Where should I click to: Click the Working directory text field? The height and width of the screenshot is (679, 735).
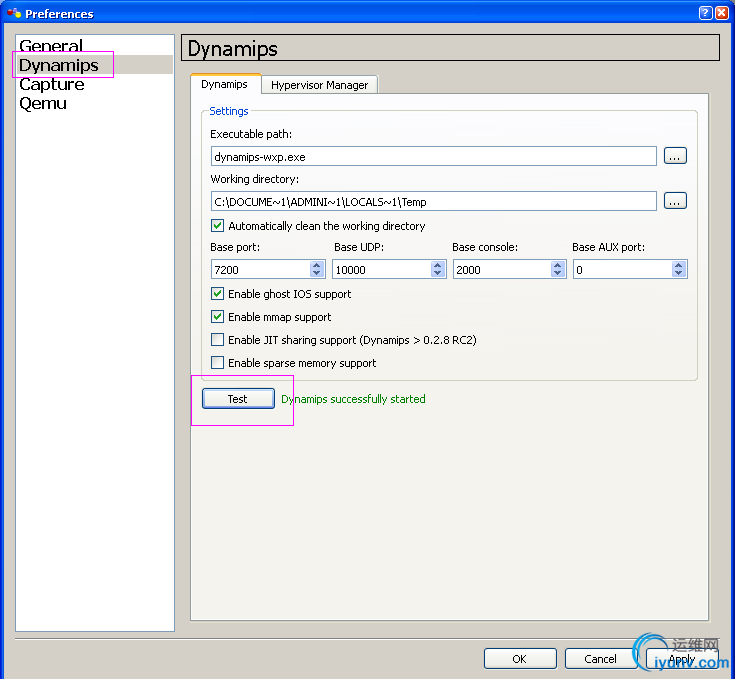point(433,201)
